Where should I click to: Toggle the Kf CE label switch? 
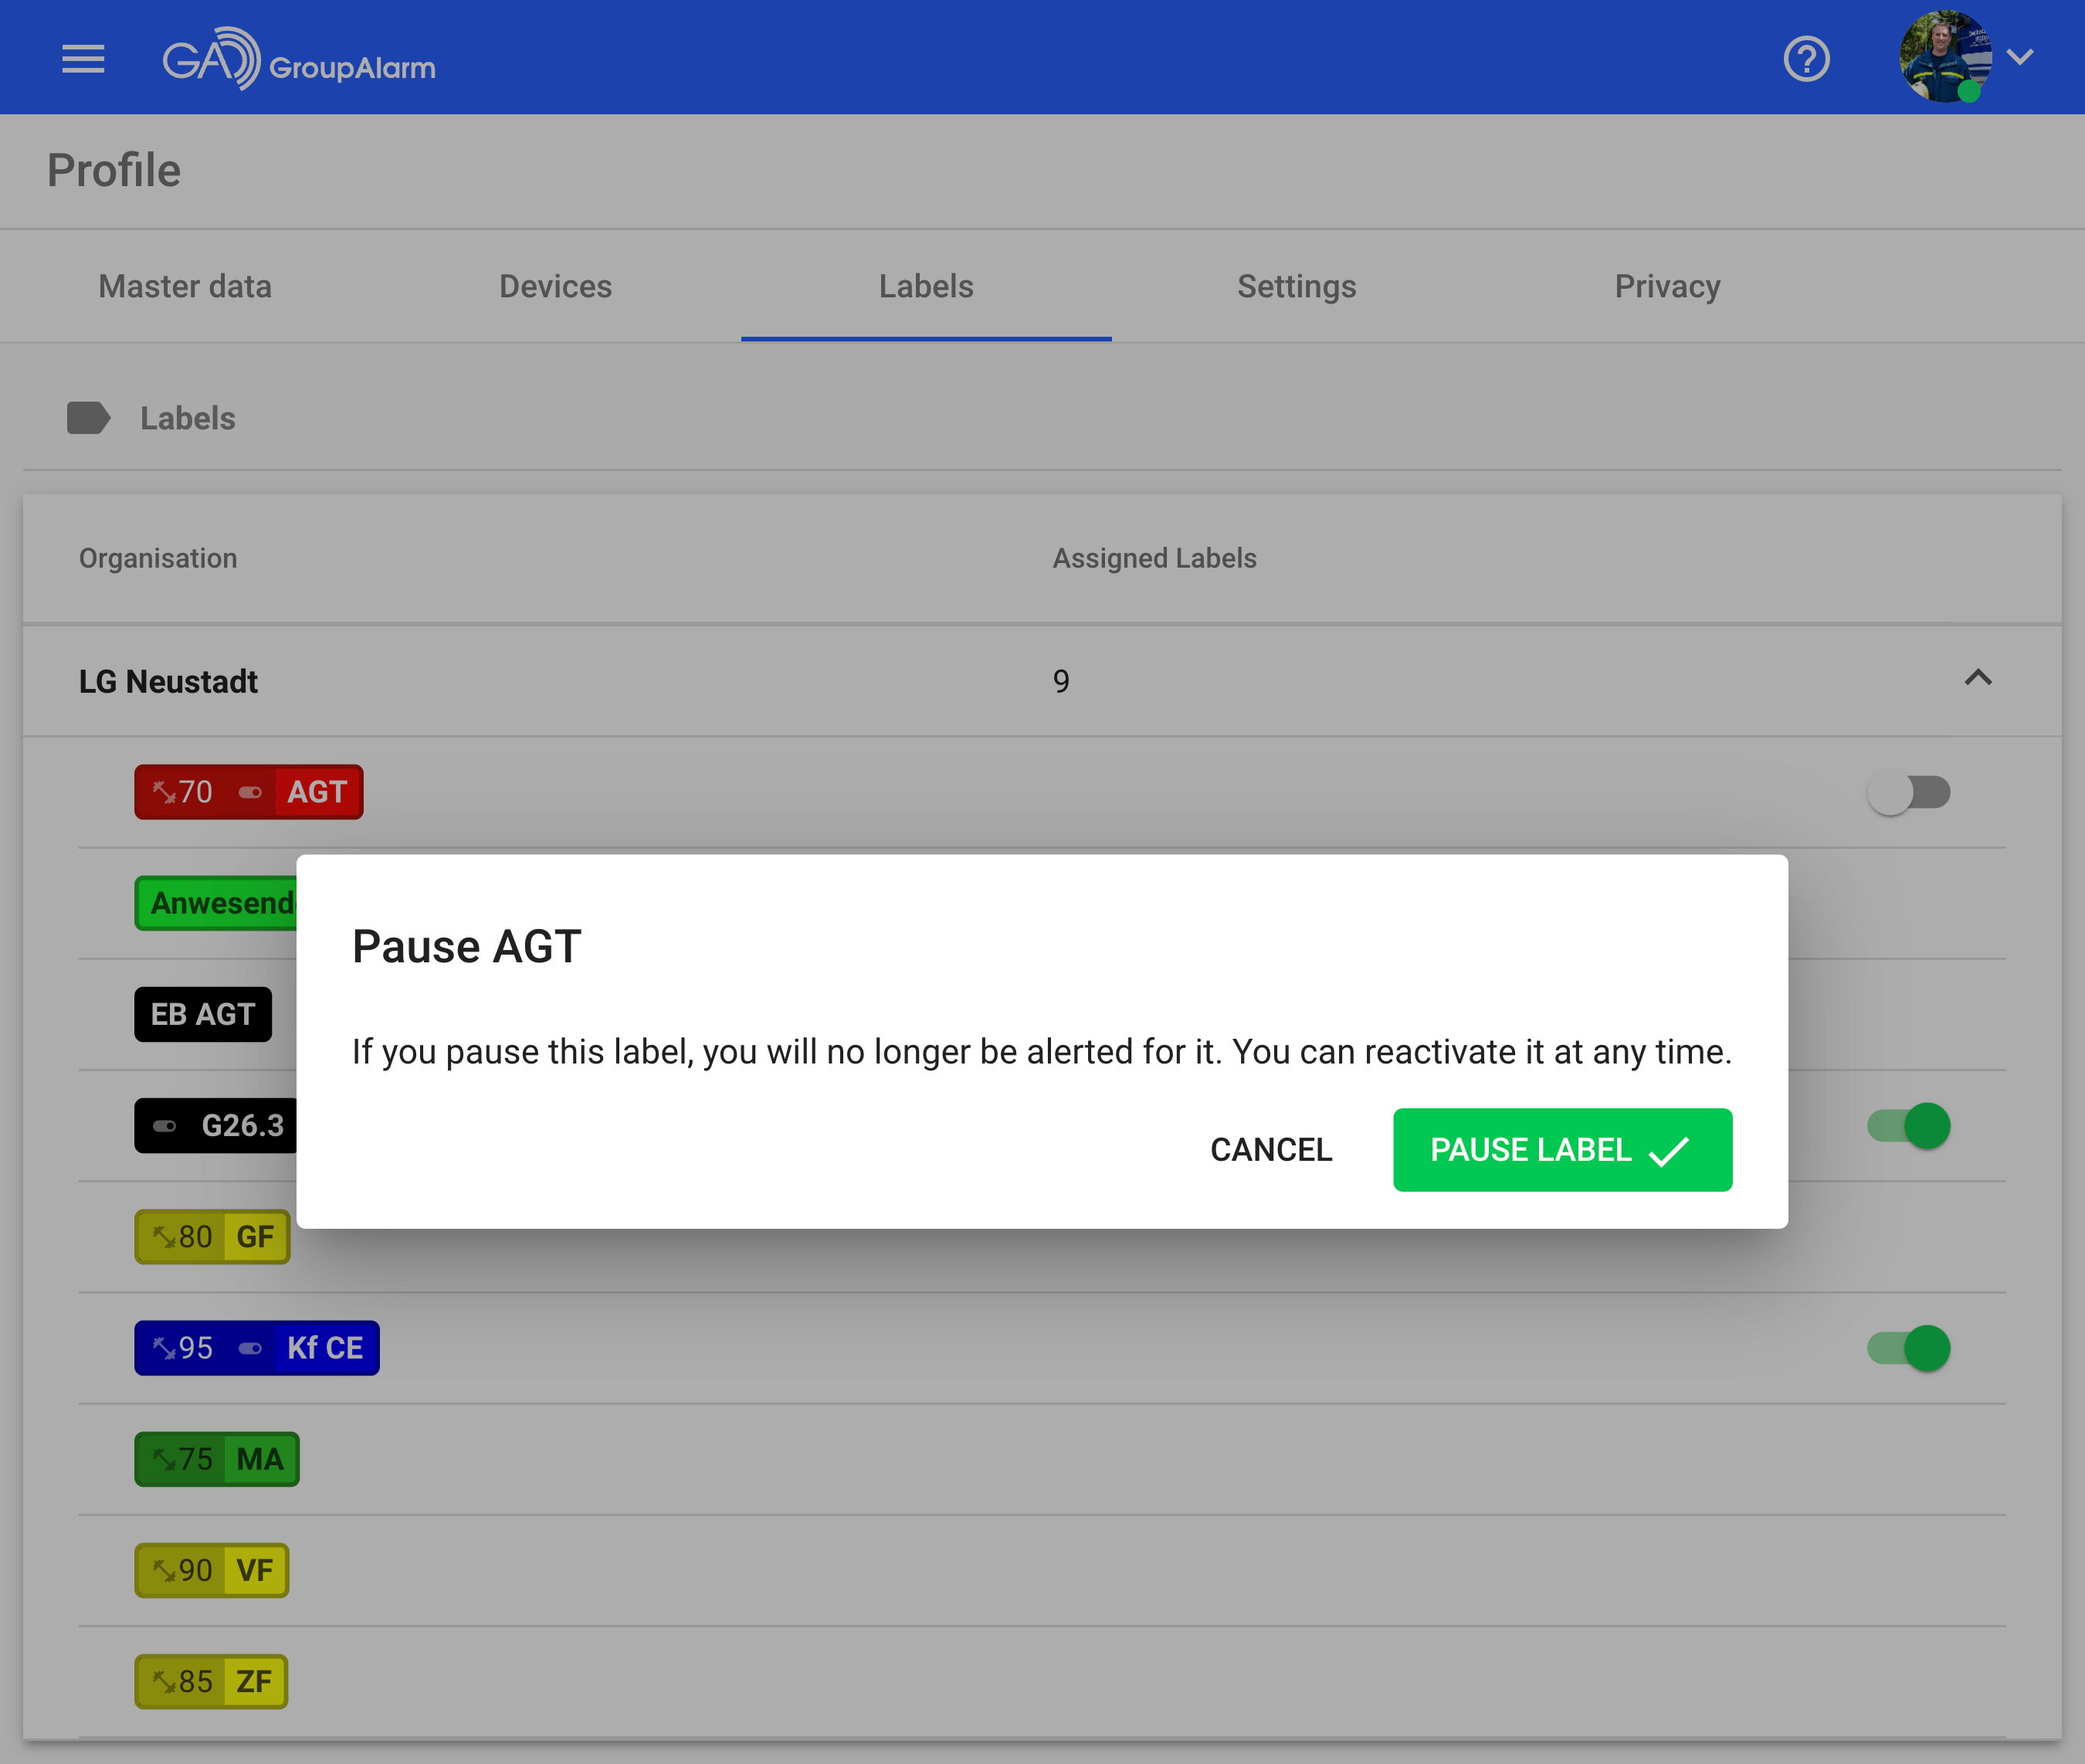click(1908, 1348)
